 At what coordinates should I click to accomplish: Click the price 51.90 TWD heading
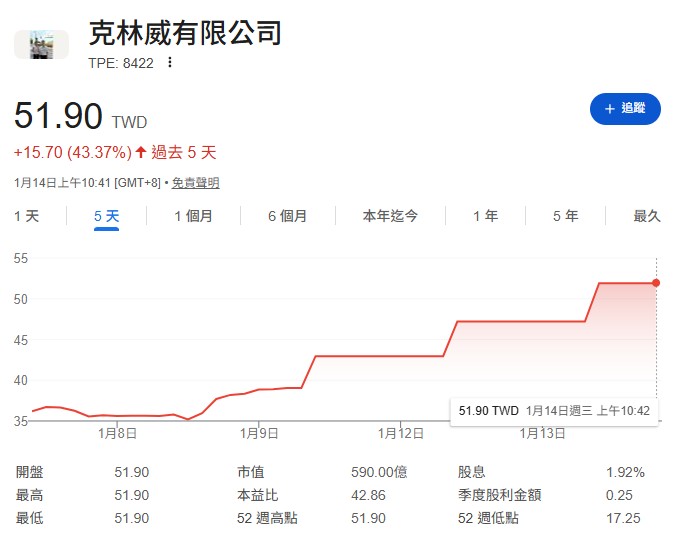81,116
